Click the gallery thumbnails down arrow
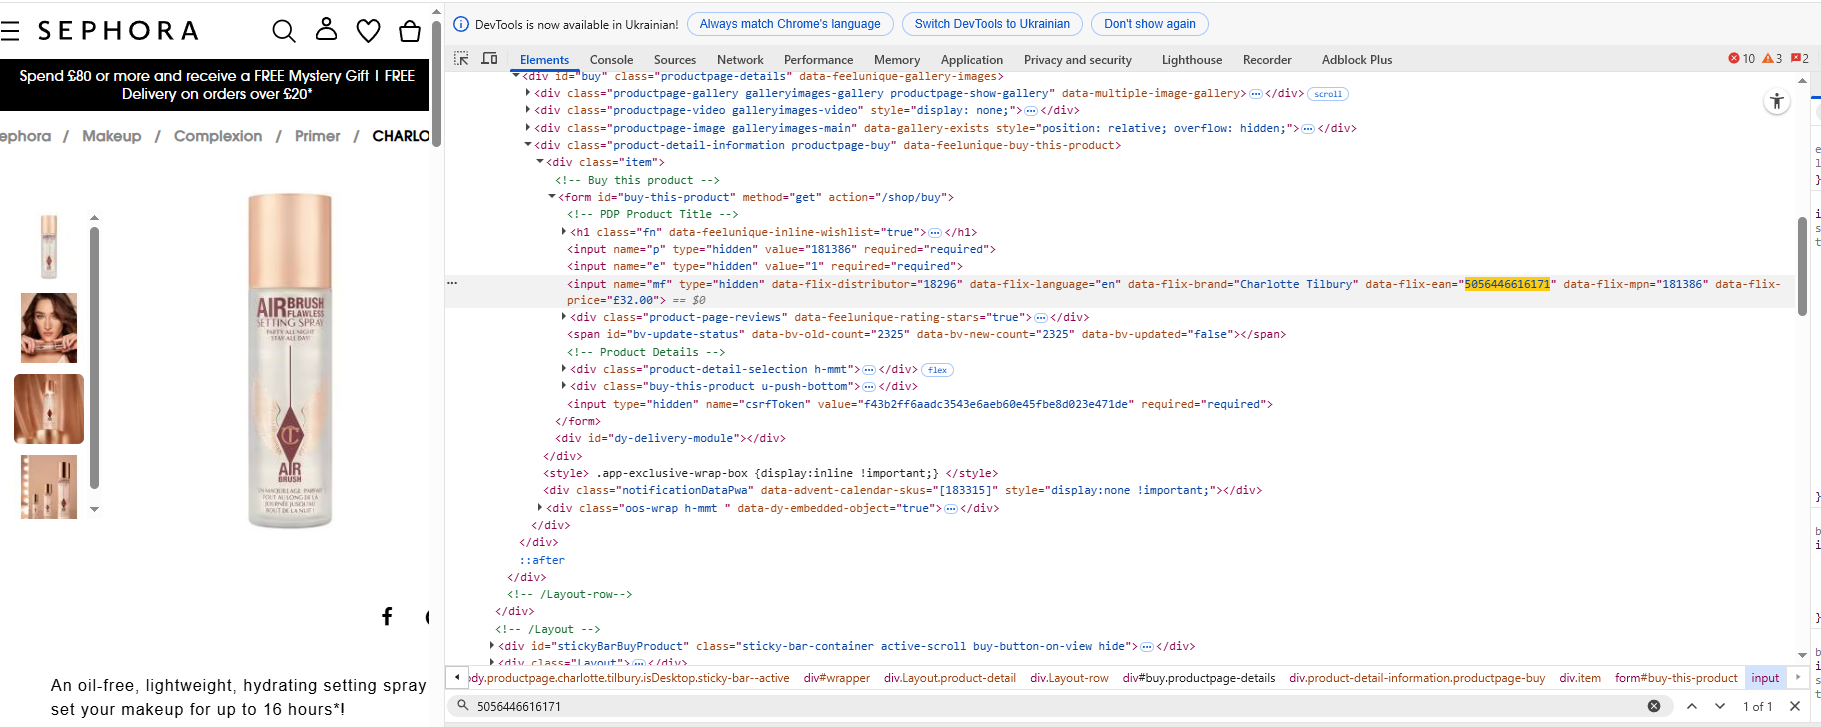The height and width of the screenshot is (727, 1821). pos(95,509)
